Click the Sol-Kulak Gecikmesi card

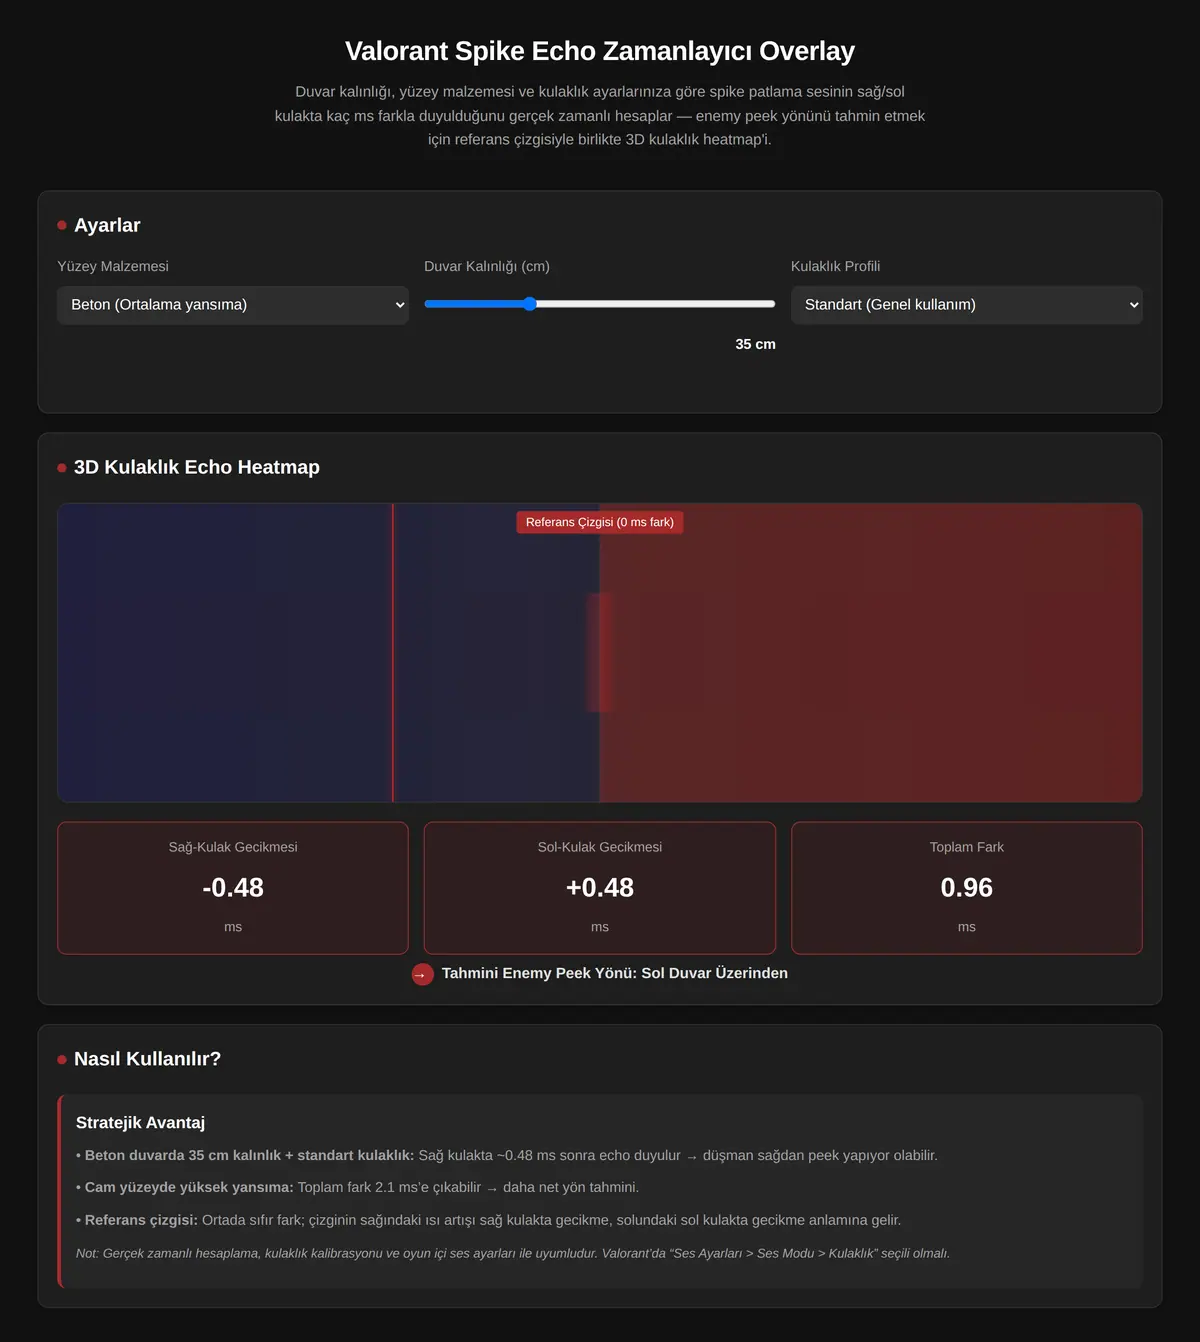point(600,888)
